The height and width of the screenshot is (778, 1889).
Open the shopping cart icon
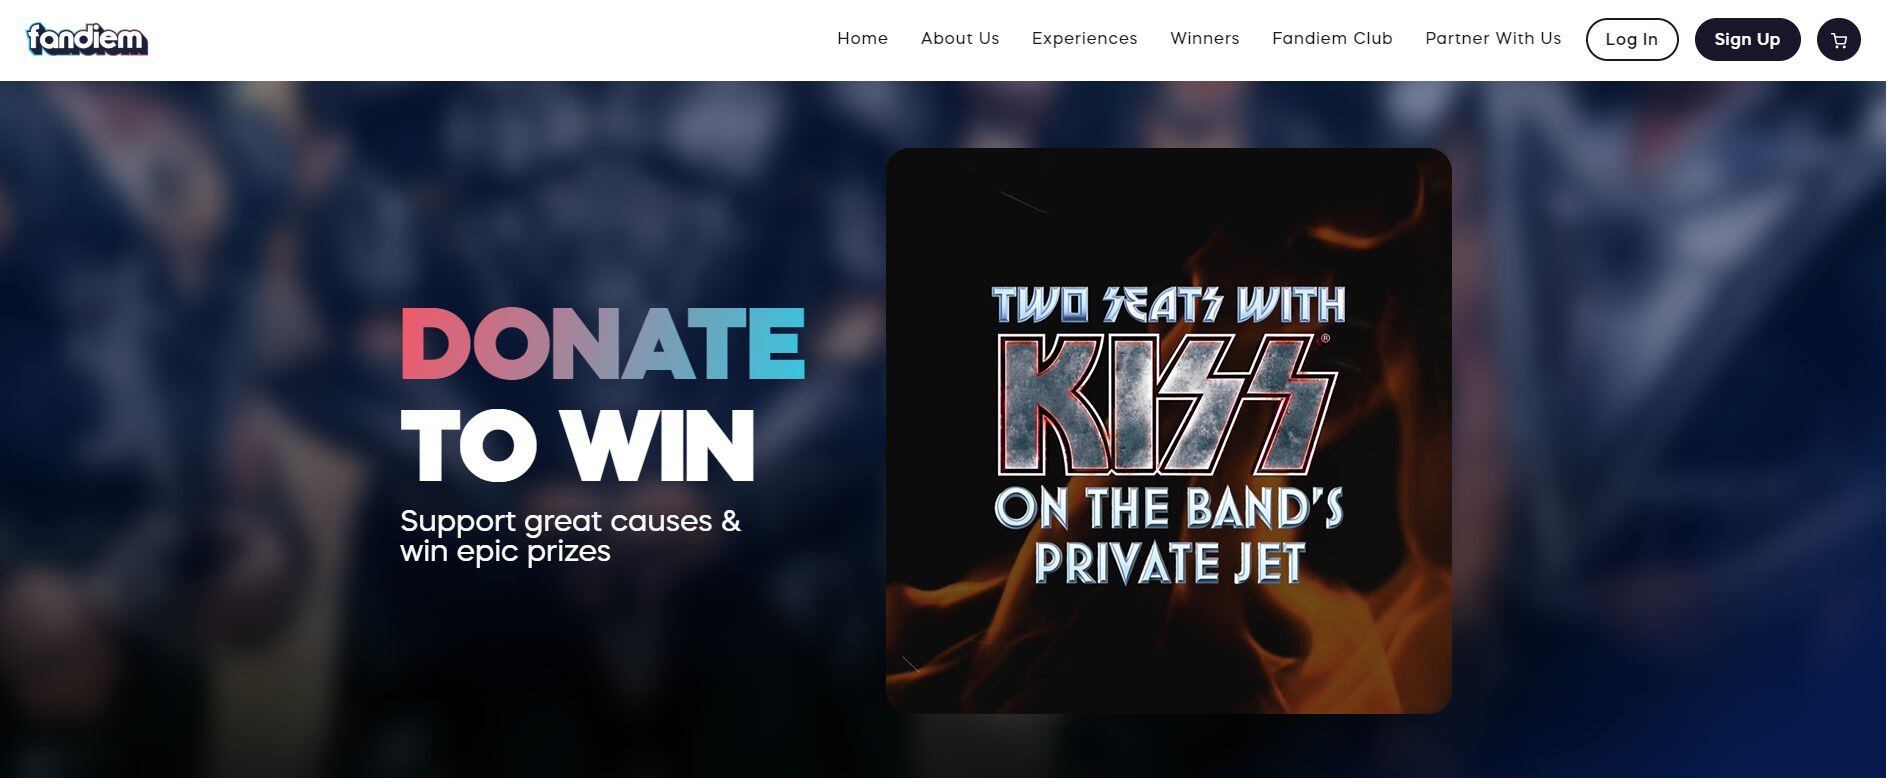(x=1838, y=40)
